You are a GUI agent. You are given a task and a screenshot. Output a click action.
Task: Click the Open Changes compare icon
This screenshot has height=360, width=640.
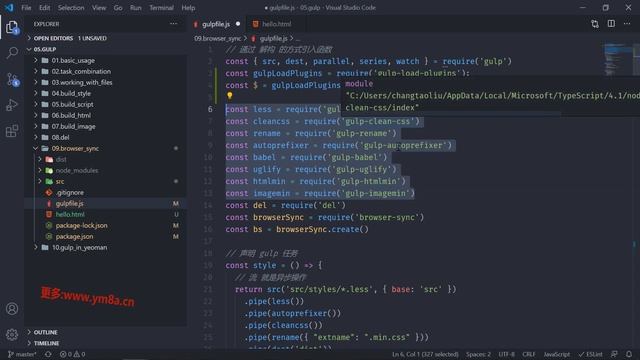tap(595, 24)
